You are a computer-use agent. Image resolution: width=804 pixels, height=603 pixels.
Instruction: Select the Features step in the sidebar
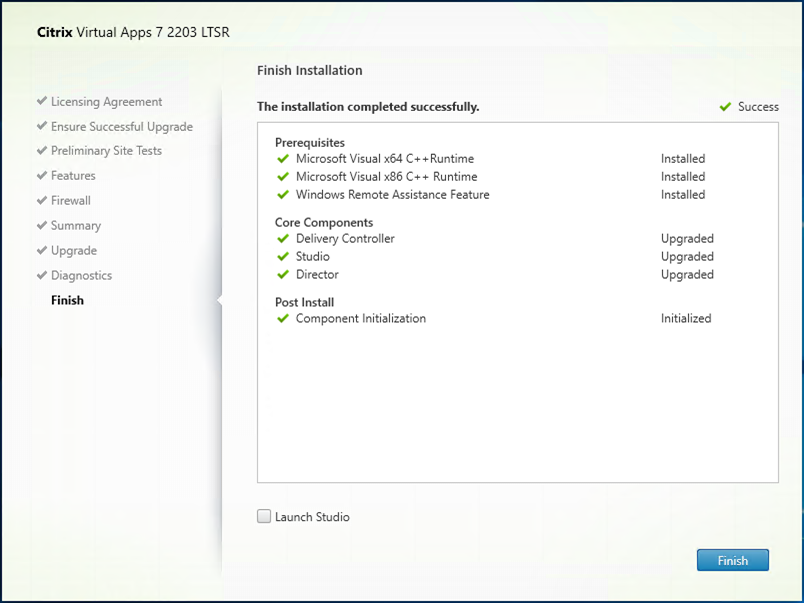pyautogui.click(x=73, y=175)
